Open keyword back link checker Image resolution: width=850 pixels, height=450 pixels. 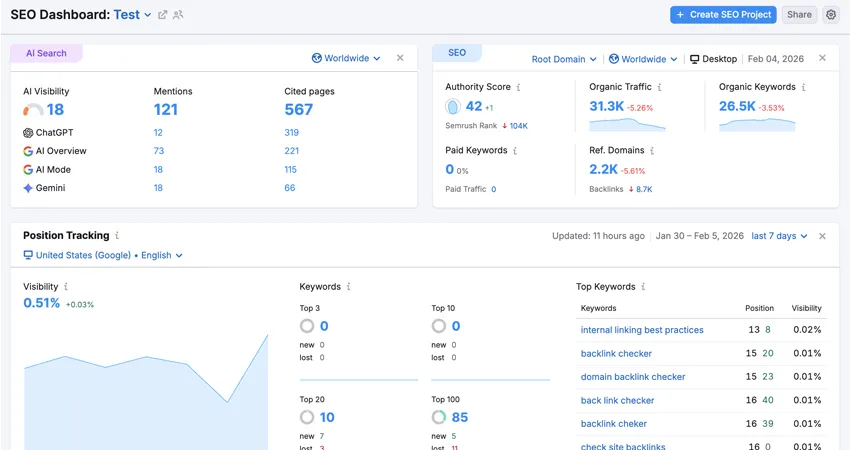point(617,401)
